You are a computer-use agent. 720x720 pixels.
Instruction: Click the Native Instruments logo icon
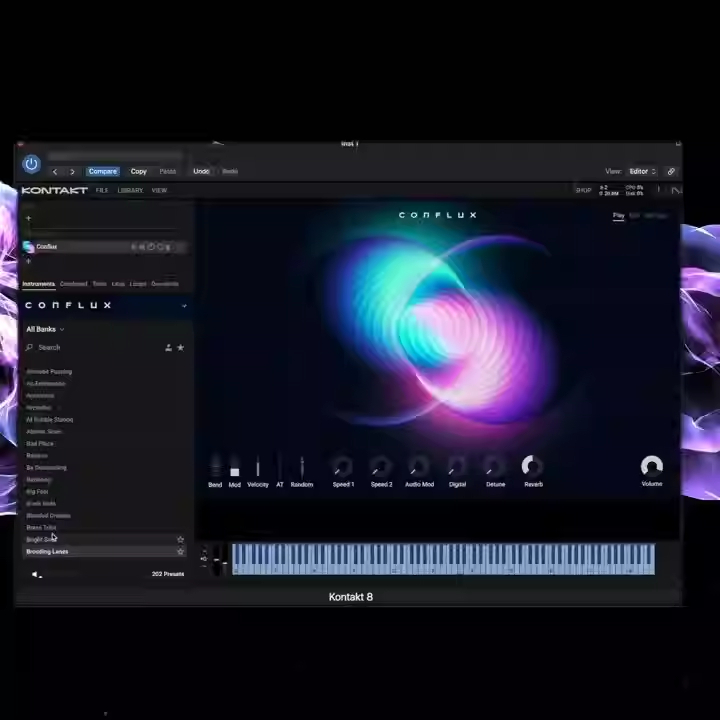point(676,190)
